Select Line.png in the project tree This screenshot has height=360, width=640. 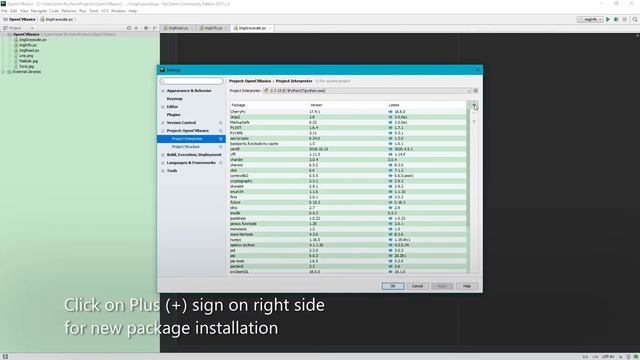click(26, 56)
